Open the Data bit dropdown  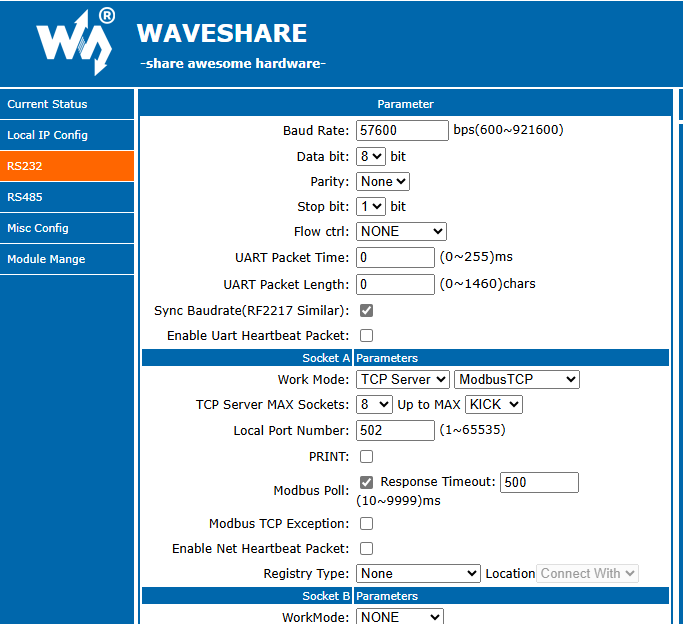click(370, 157)
